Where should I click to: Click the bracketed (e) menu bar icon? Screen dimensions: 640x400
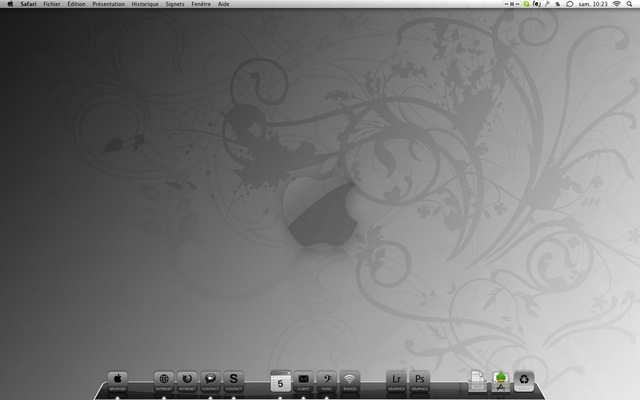click(537, 4)
